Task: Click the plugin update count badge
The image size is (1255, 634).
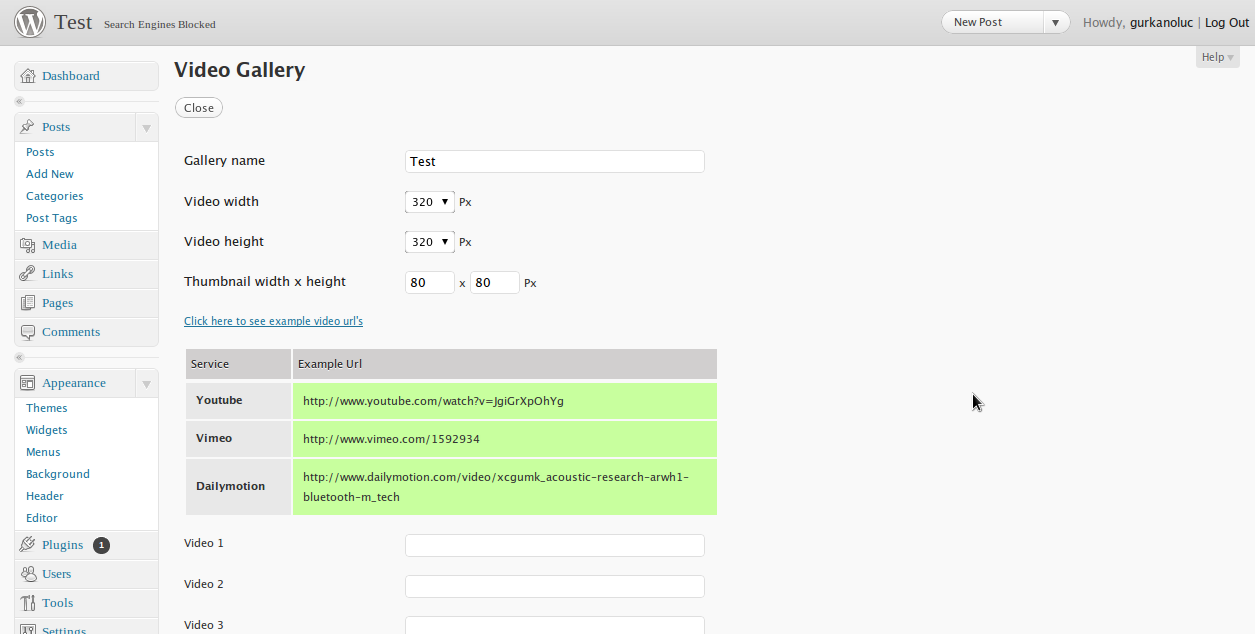Action: point(101,545)
